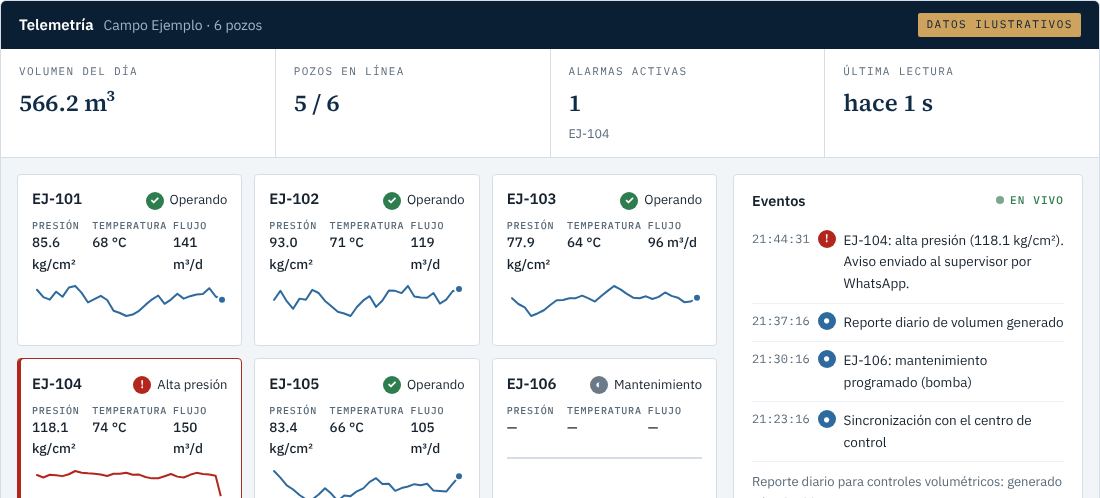Image resolution: width=1100 pixels, height=498 pixels.
Task: Click the EJ-103 sparkline chart
Action: [604, 301]
